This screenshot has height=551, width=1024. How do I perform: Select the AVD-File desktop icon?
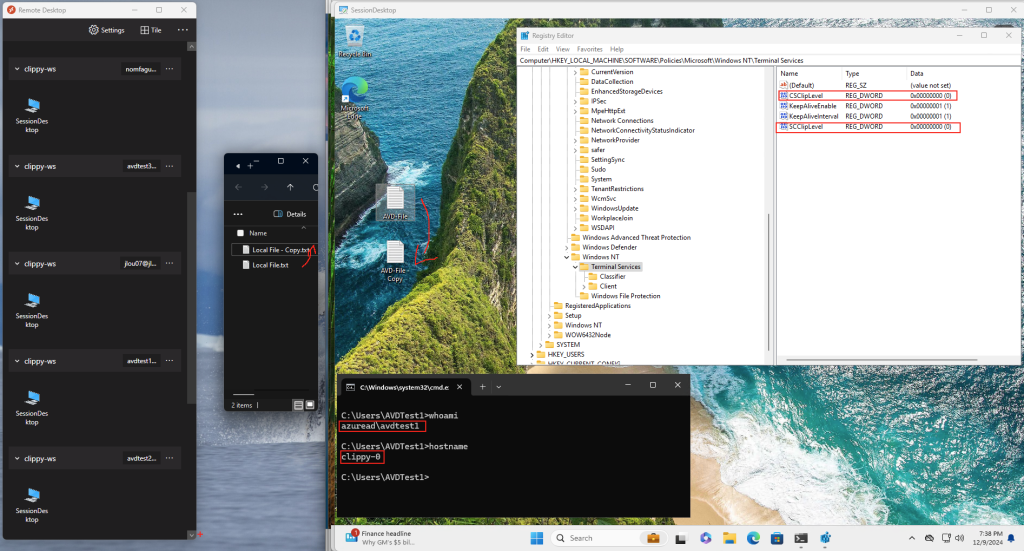click(395, 202)
